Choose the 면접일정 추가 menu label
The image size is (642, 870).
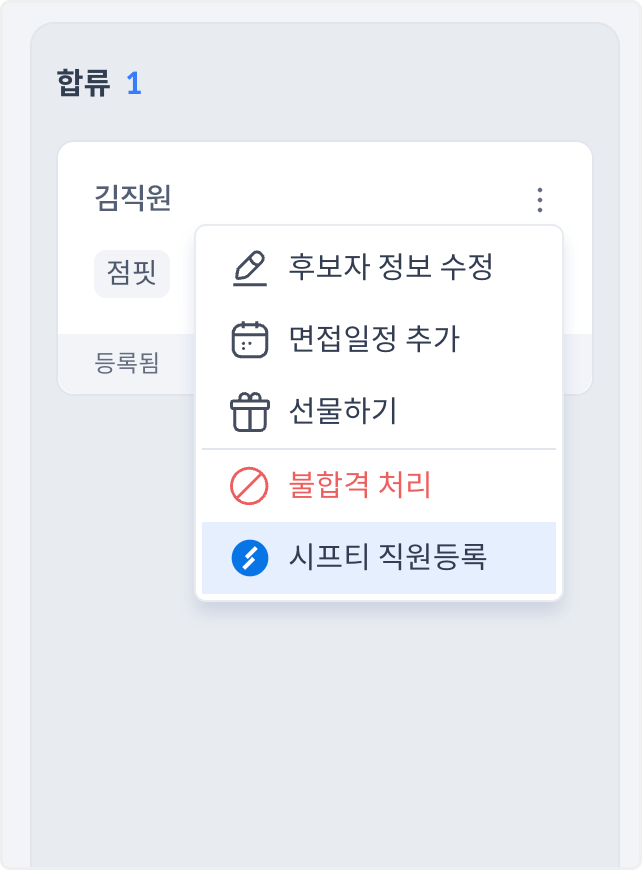(x=374, y=340)
